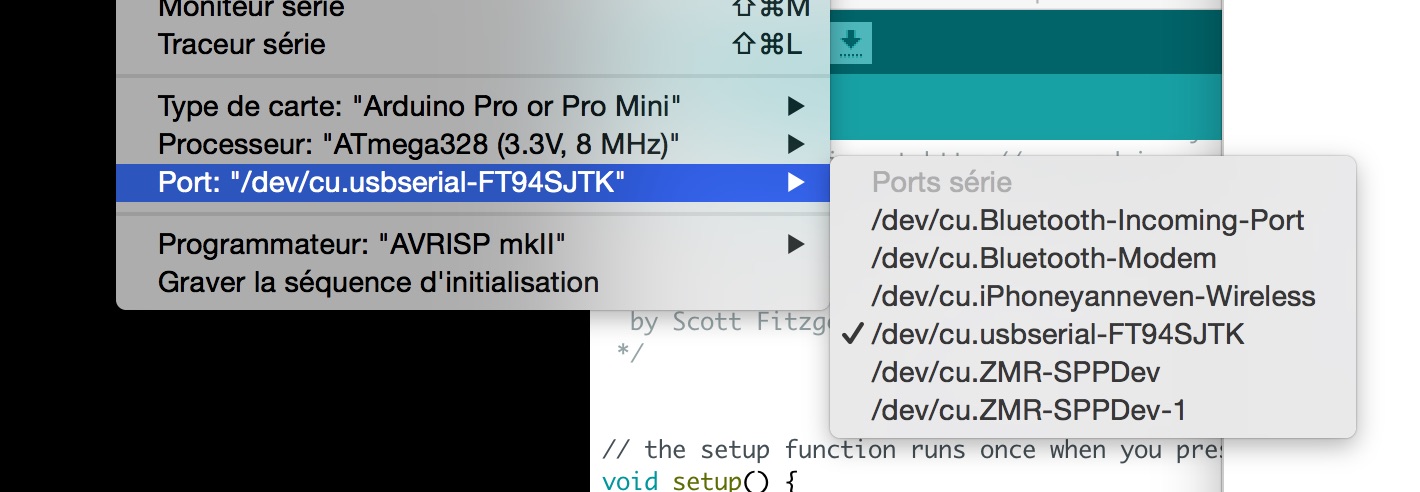
Task: Toggle the checked /dev/cu.usbserial-FT94SJTK port
Action: tap(1058, 334)
